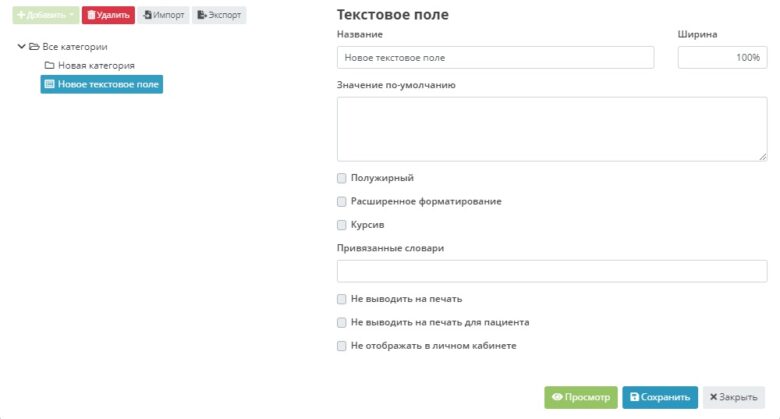Enable the Полужирный checkbox
This screenshot has height=419, width=780.
(x=342, y=178)
